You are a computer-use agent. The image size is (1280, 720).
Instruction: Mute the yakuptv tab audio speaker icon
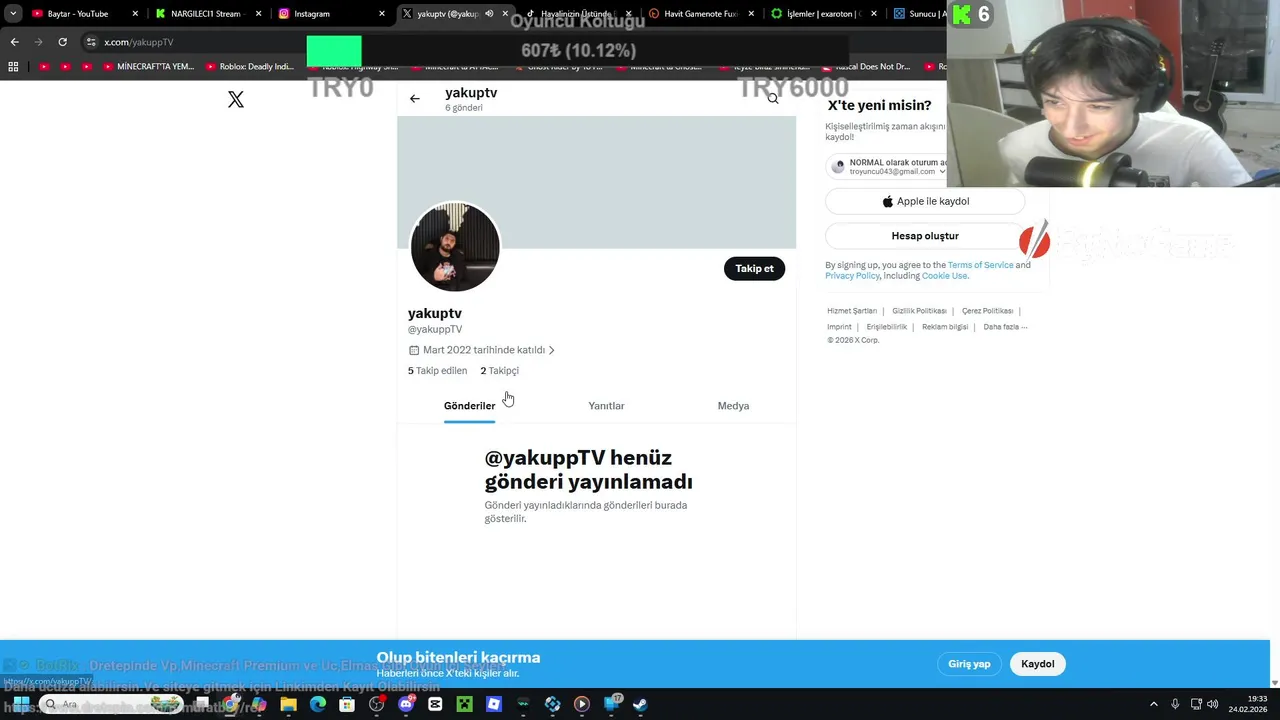tap(490, 14)
